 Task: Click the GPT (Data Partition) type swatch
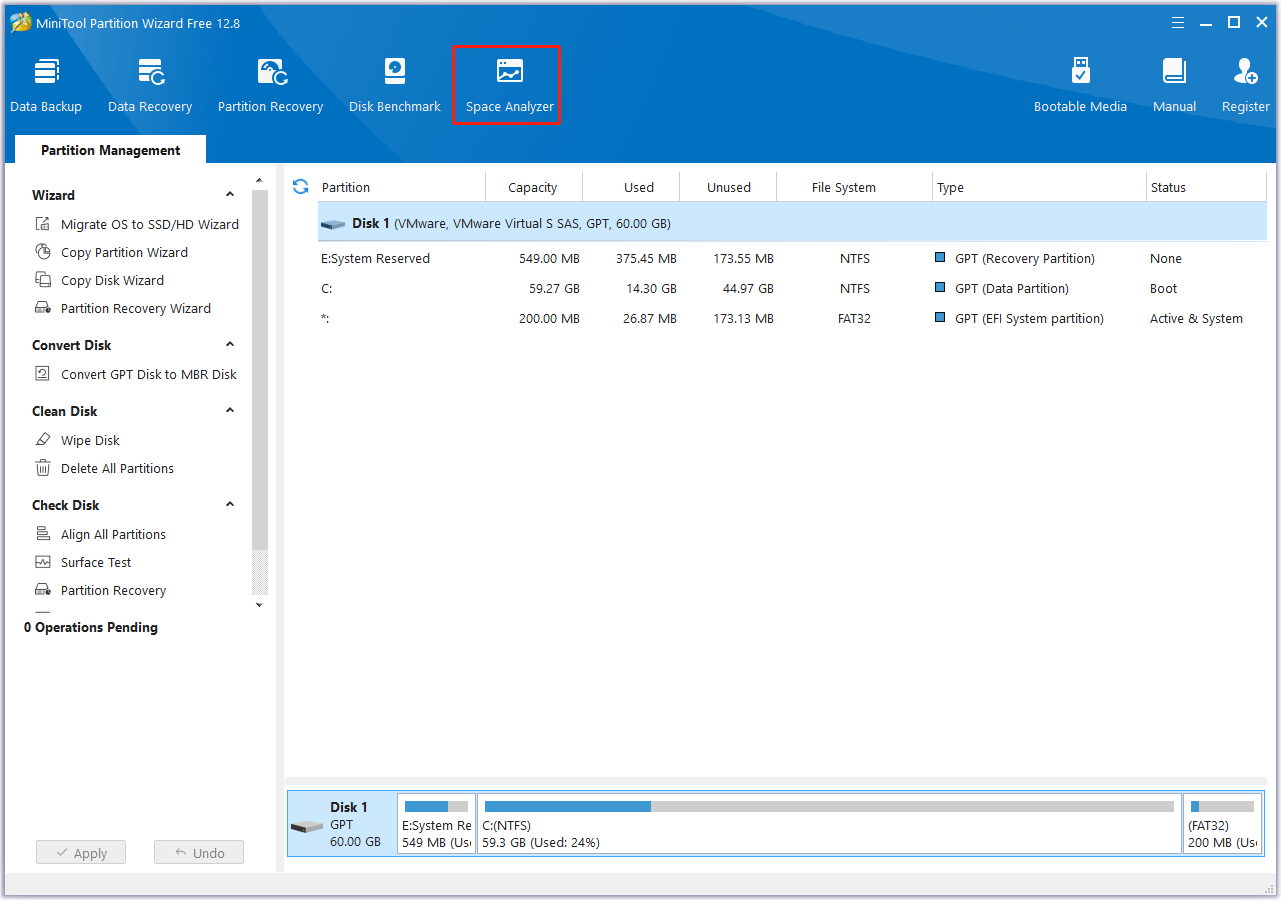tap(940, 287)
